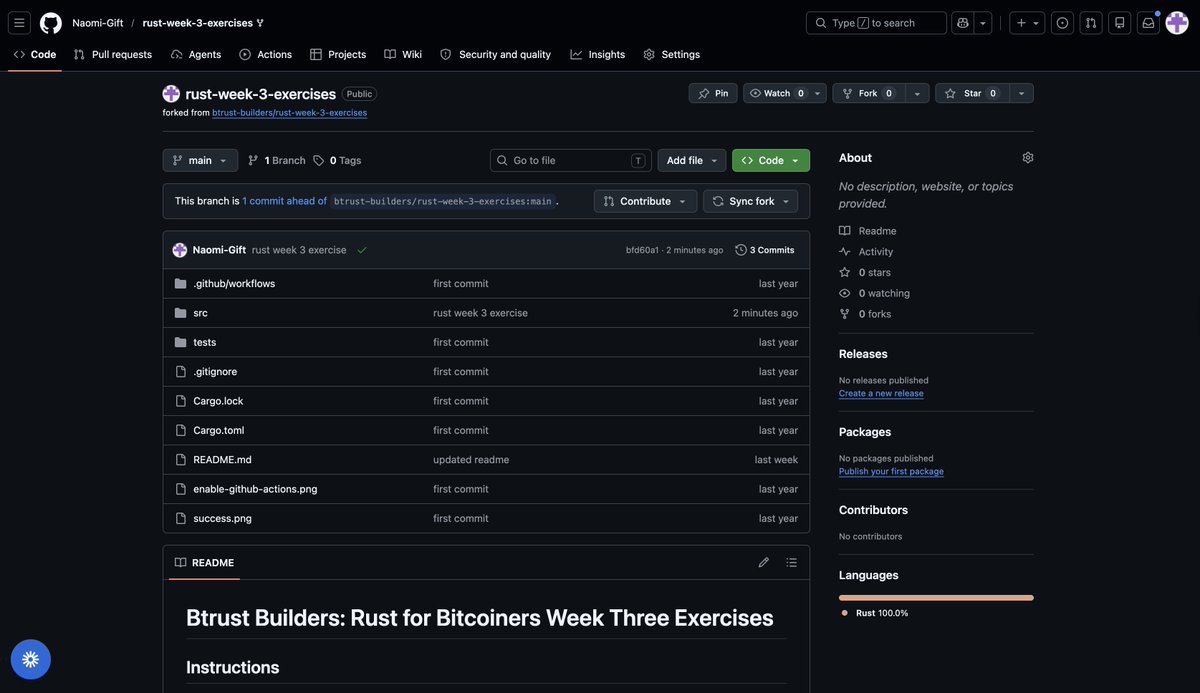Open the user profile avatar menu
This screenshot has height=693, width=1200.
pos(1177,23)
